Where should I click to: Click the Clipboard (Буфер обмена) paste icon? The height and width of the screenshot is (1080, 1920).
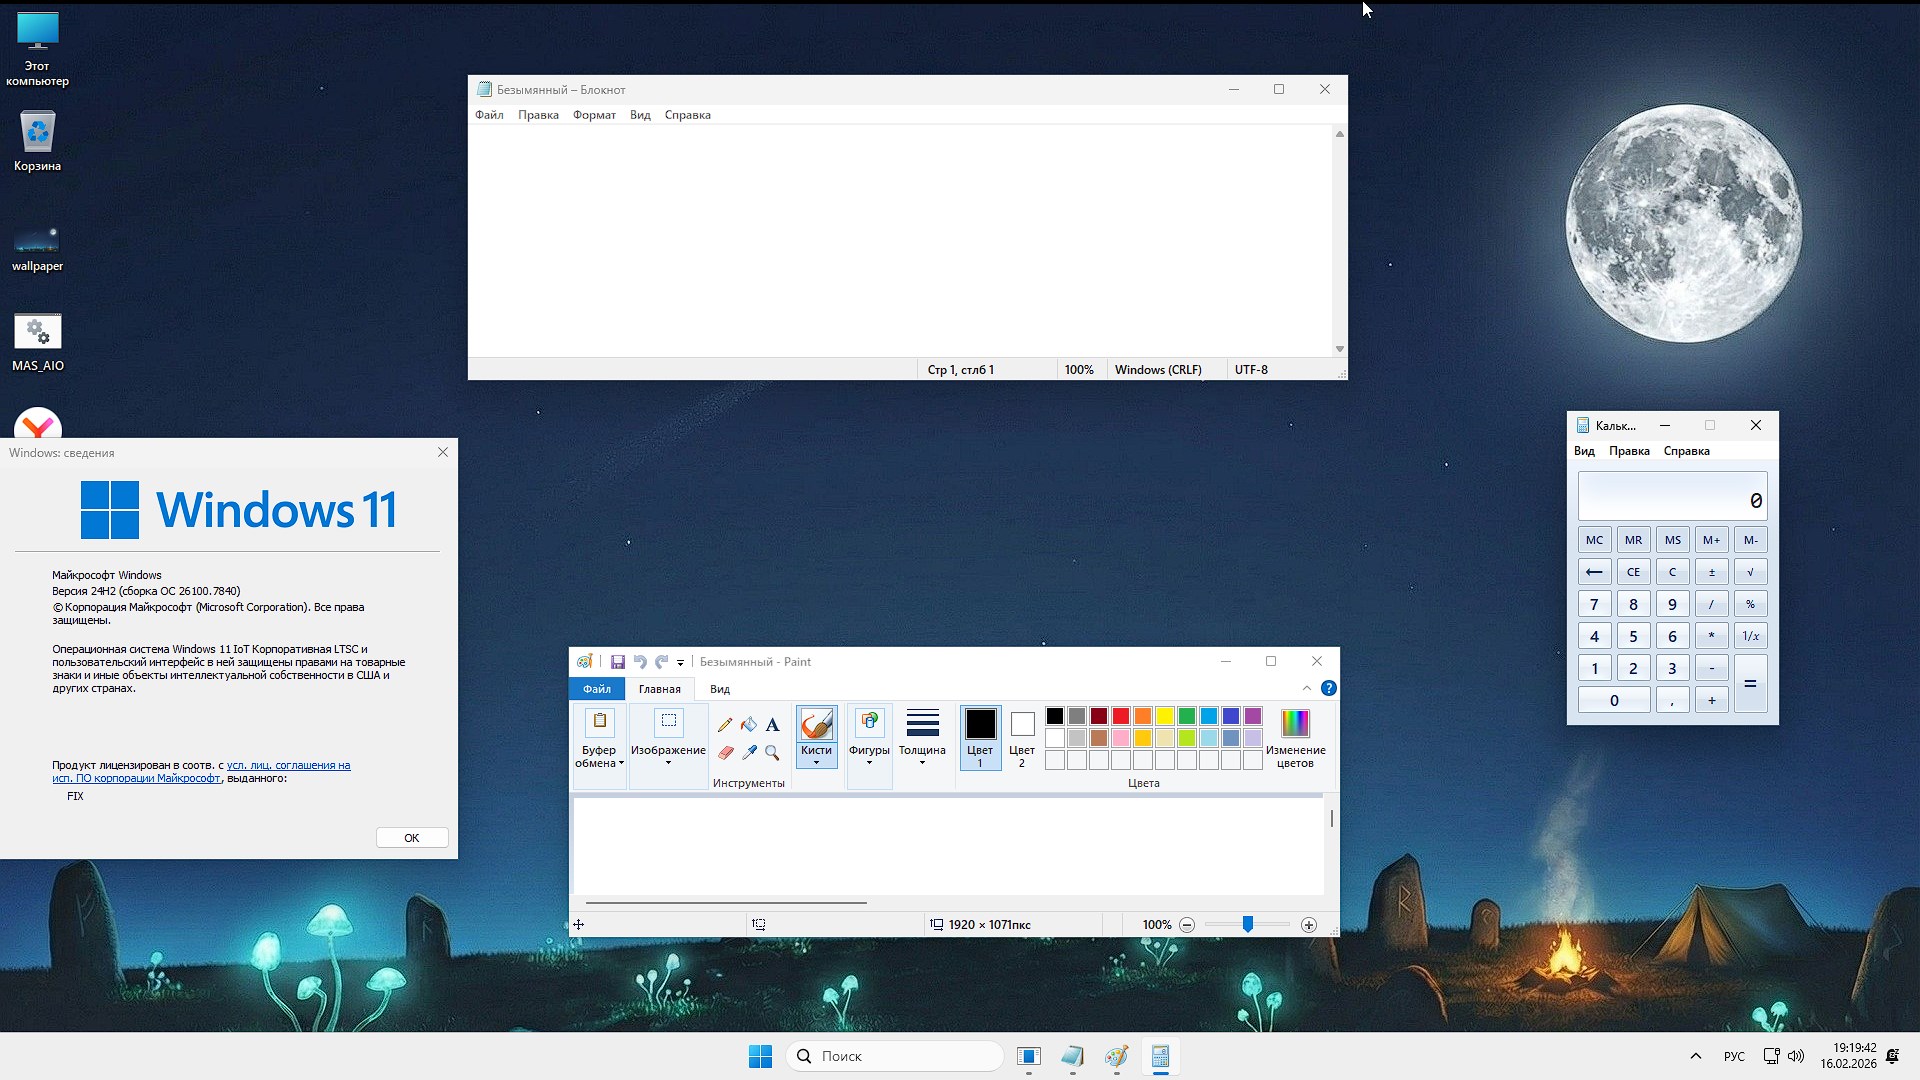600,722
